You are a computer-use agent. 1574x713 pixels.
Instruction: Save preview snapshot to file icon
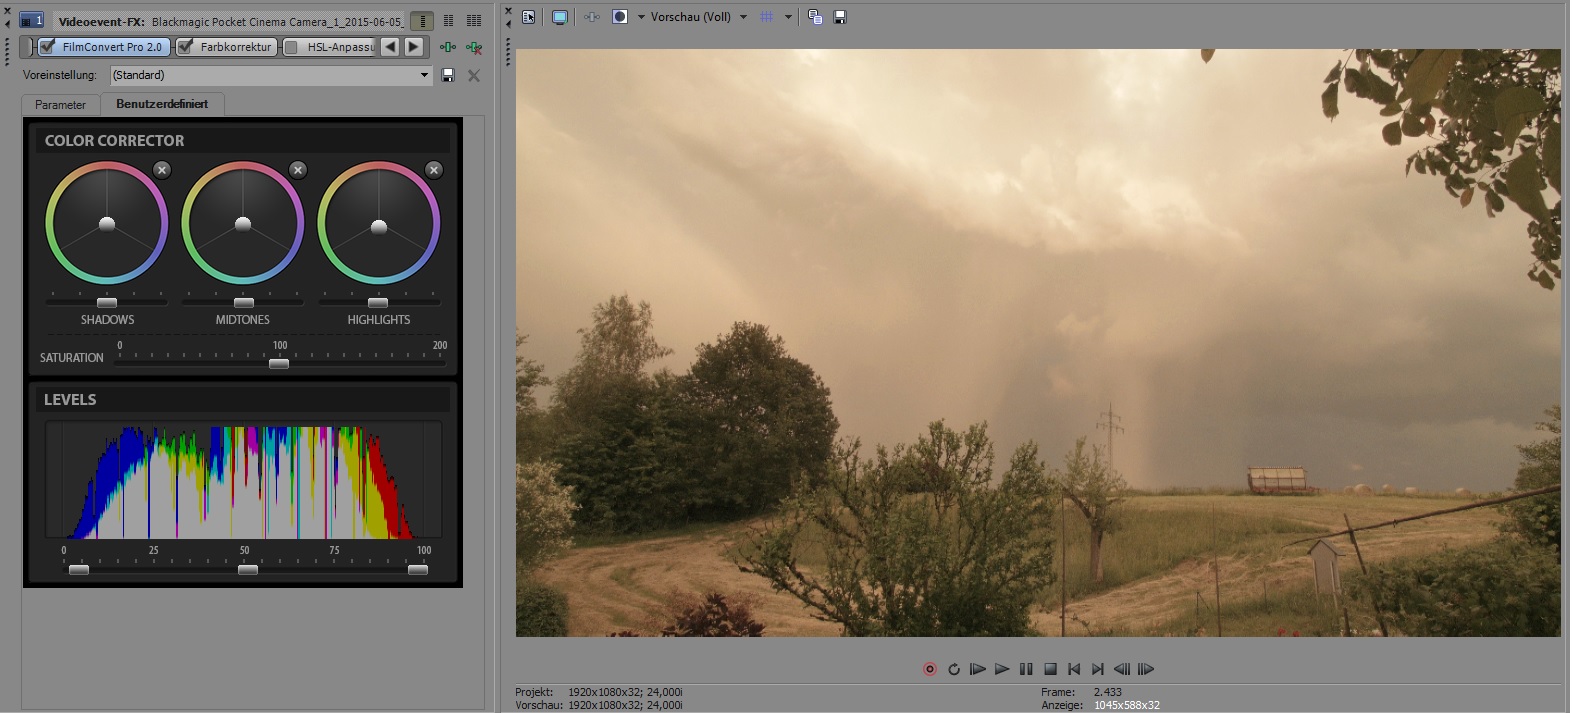[x=840, y=17]
